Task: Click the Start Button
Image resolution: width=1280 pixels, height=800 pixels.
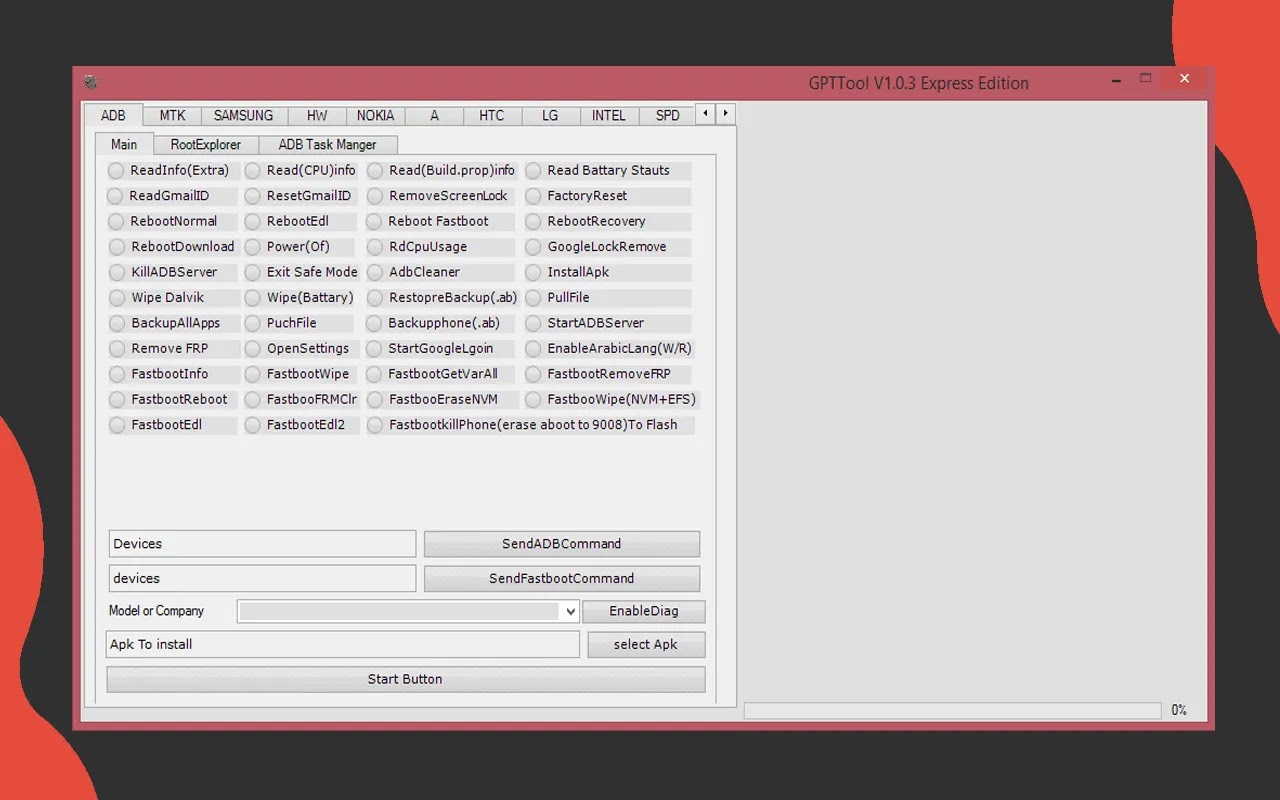Action: coord(405,679)
